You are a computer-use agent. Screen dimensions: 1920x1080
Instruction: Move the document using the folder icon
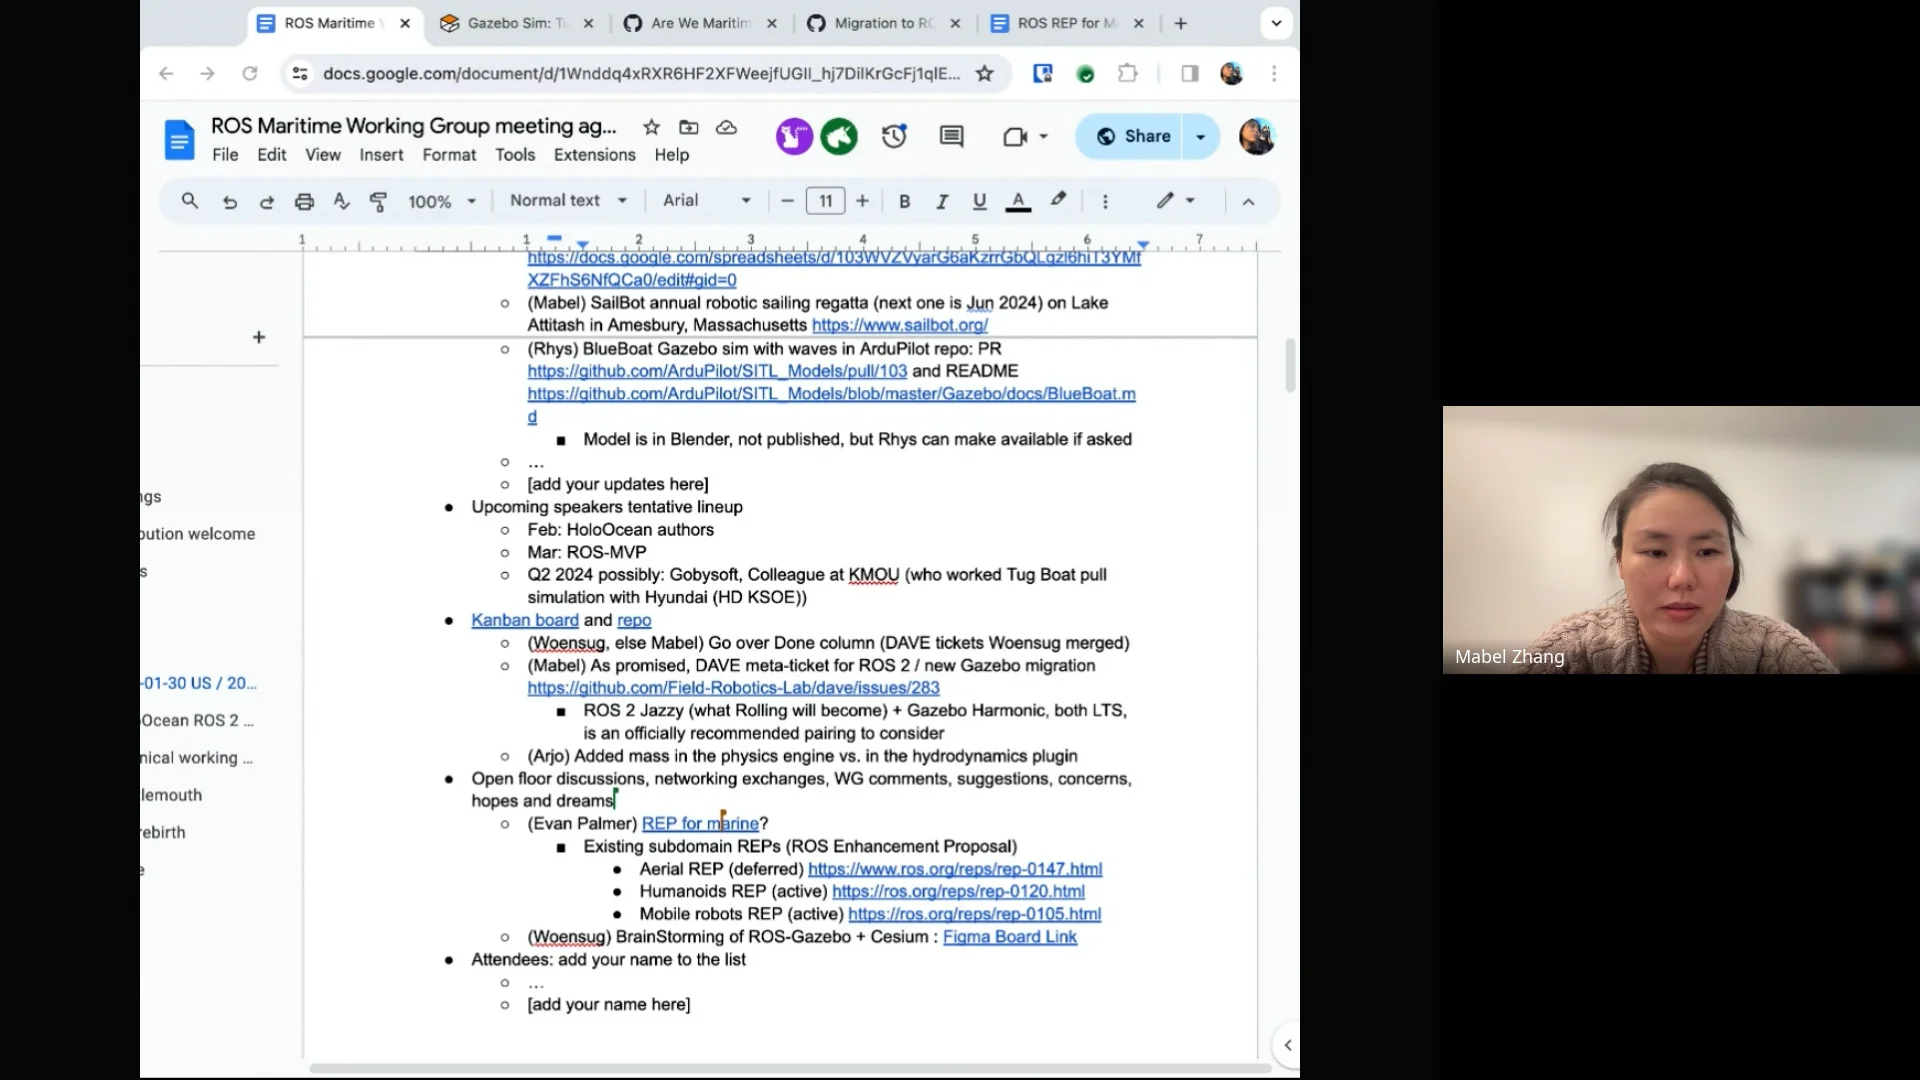(689, 127)
